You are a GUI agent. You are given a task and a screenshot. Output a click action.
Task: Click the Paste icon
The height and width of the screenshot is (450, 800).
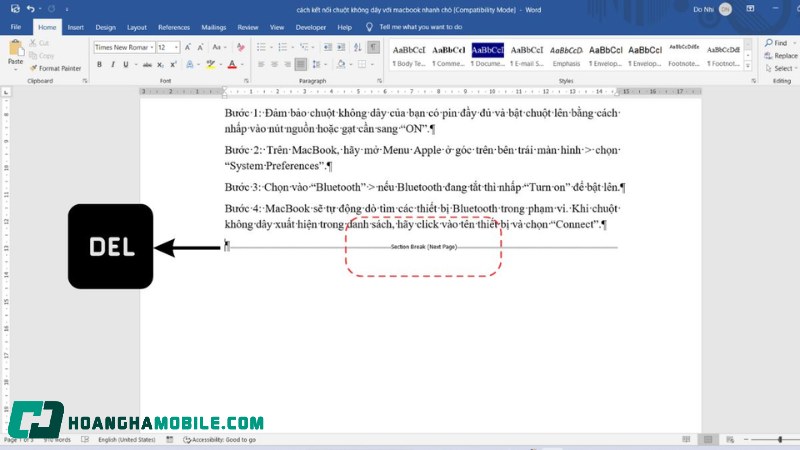15,52
